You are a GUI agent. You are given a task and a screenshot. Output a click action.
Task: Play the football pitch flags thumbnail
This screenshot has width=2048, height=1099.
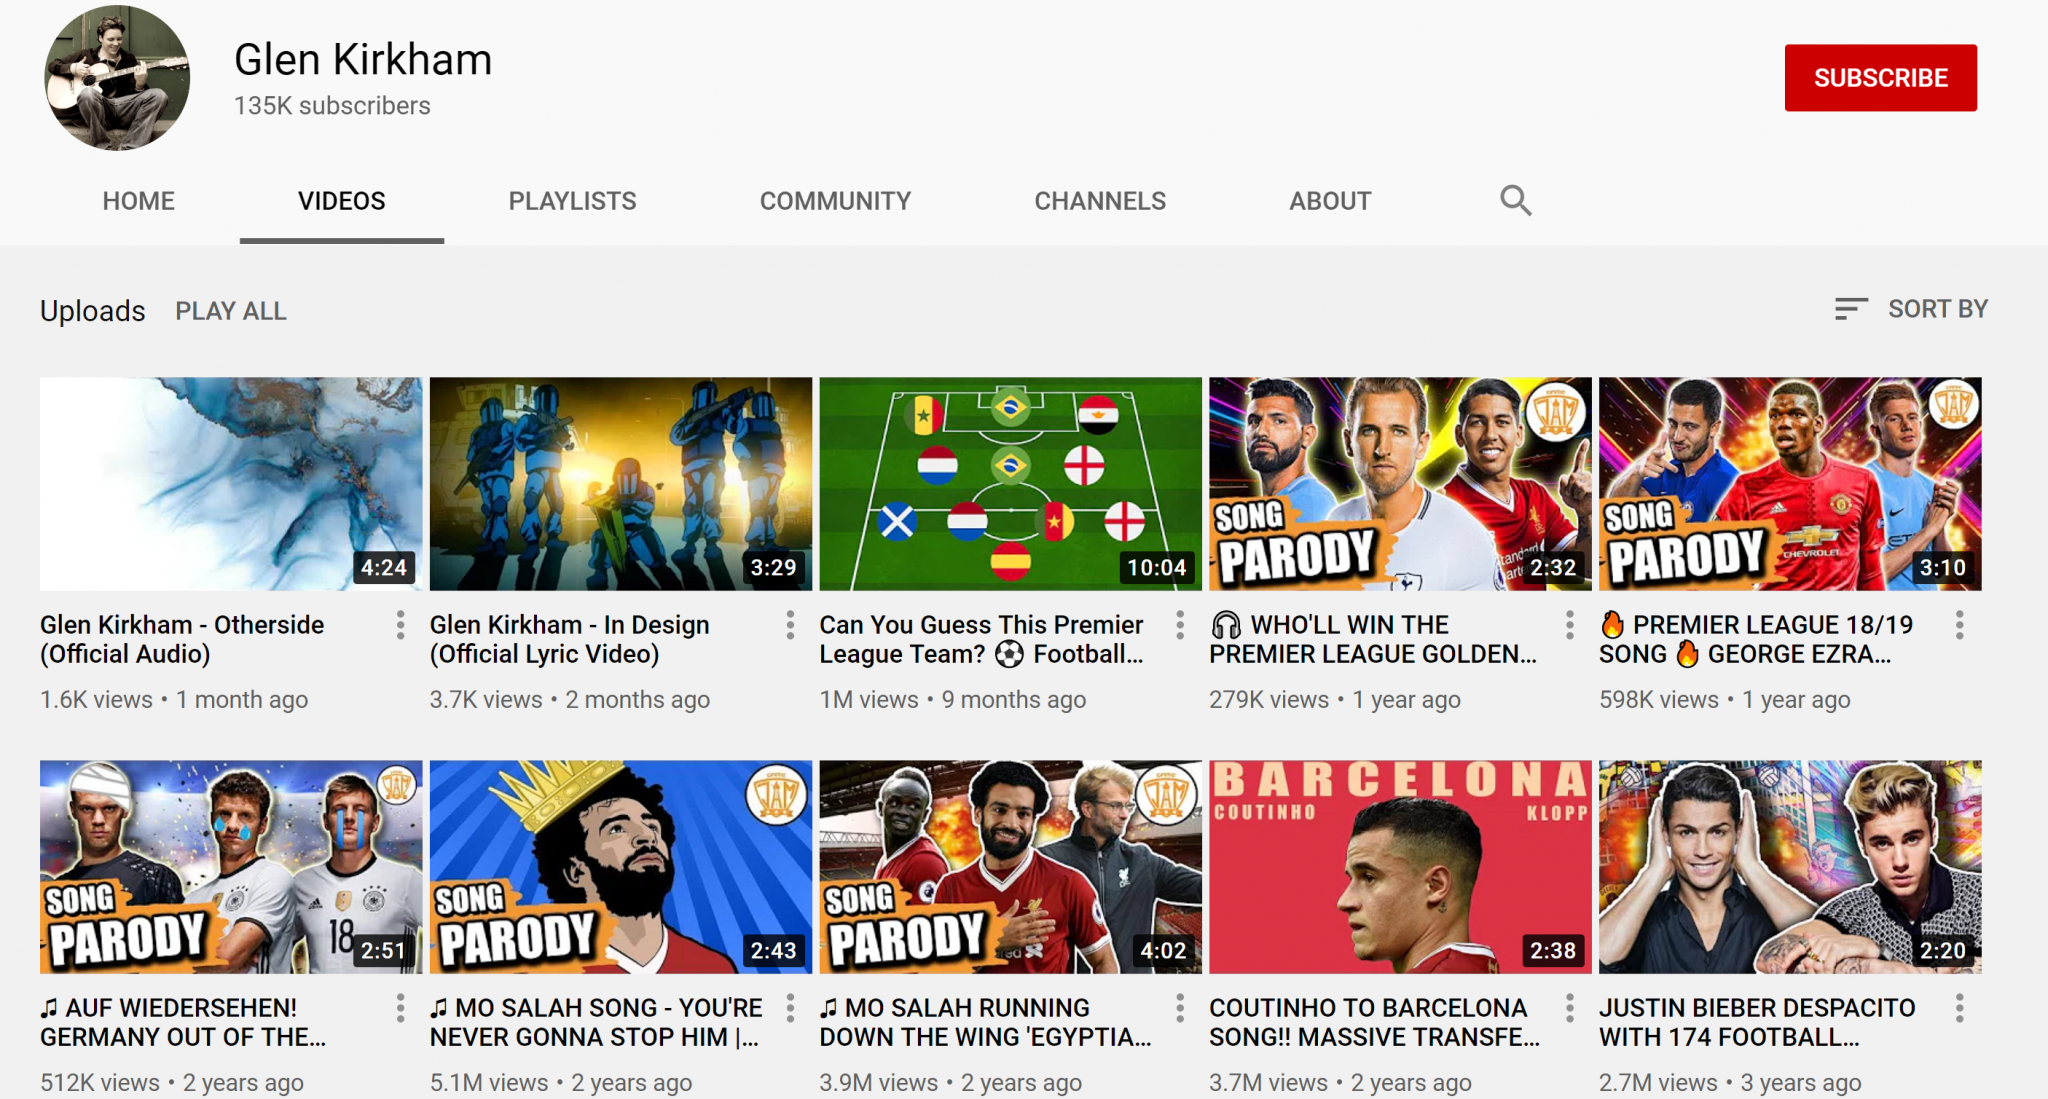(1011, 484)
